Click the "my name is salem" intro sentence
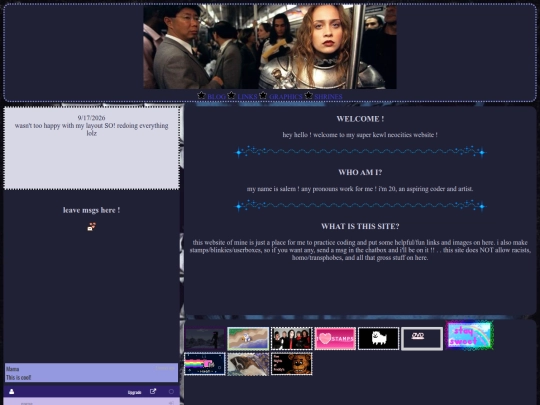The width and height of the screenshot is (540, 405). [360, 189]
